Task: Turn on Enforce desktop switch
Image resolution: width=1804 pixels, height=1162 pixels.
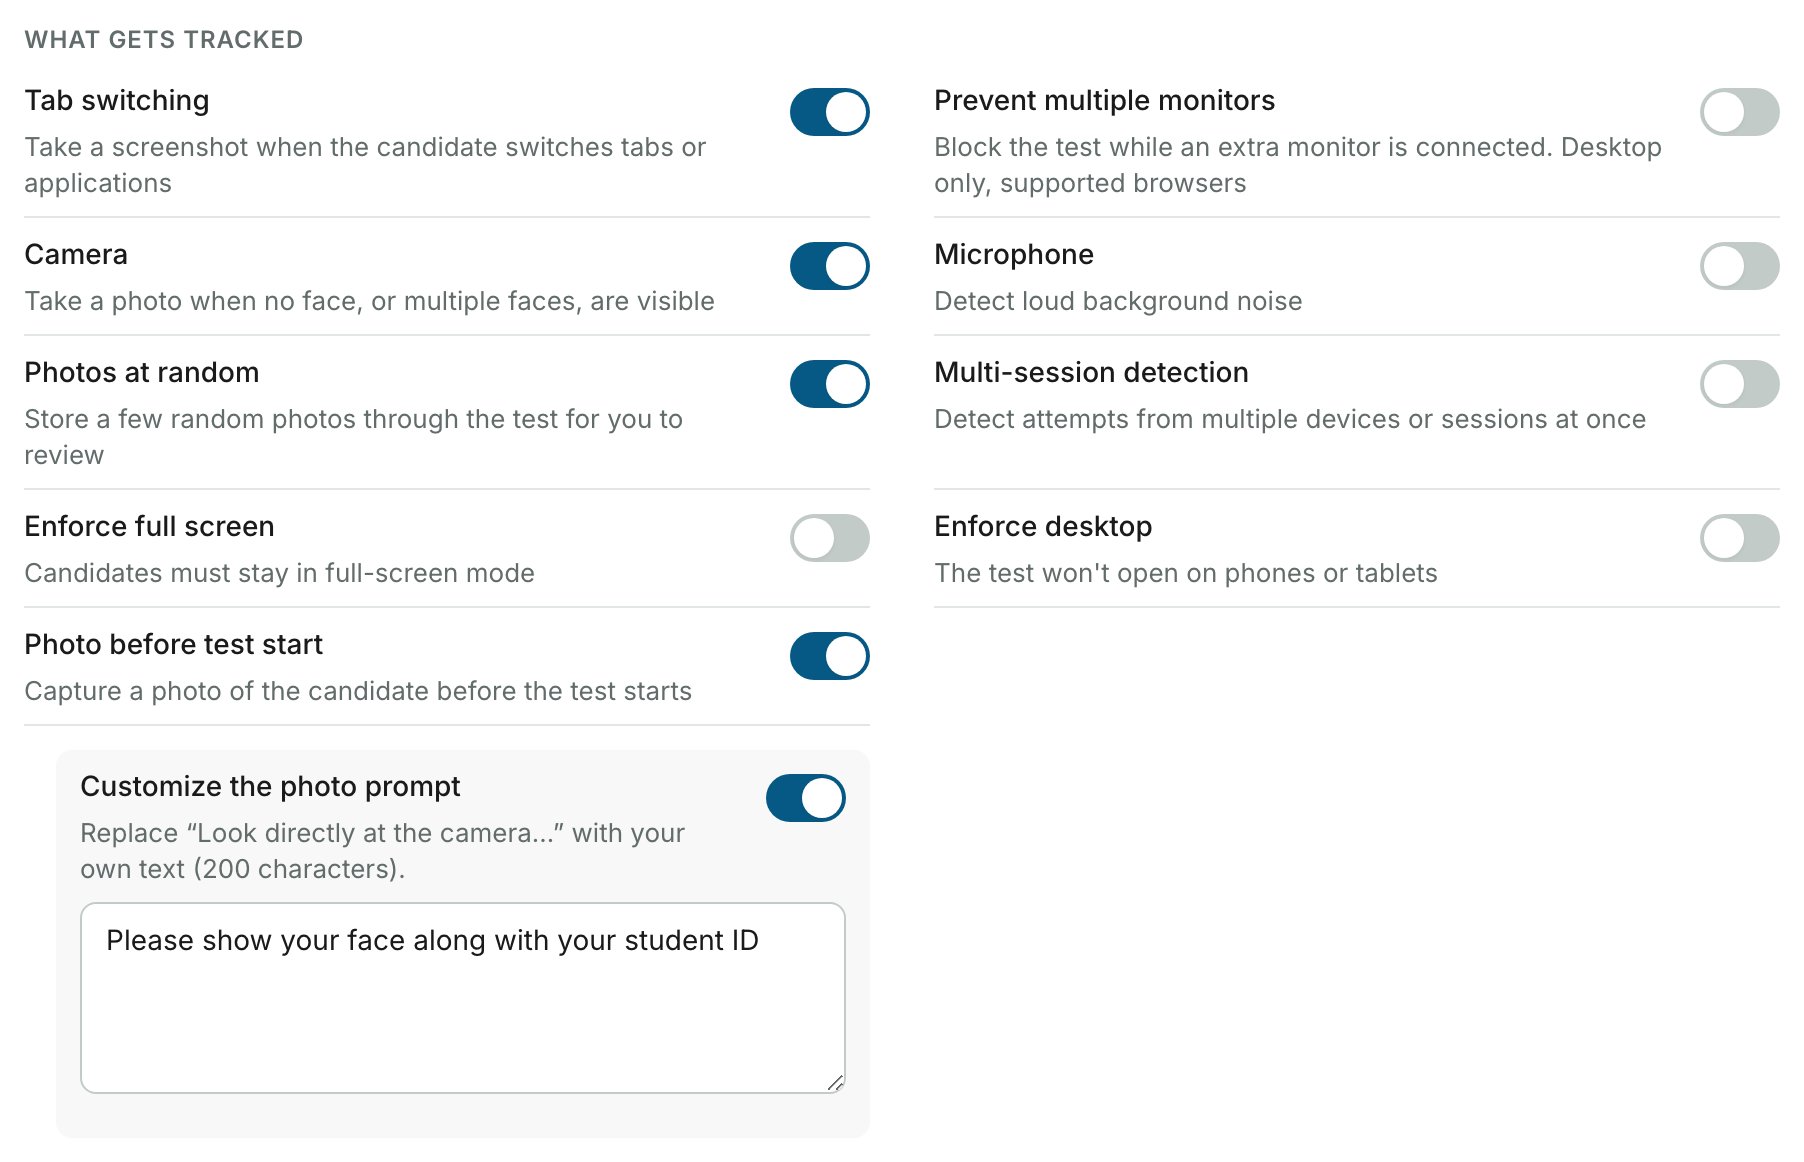Action: click(x=1739, y=538)
